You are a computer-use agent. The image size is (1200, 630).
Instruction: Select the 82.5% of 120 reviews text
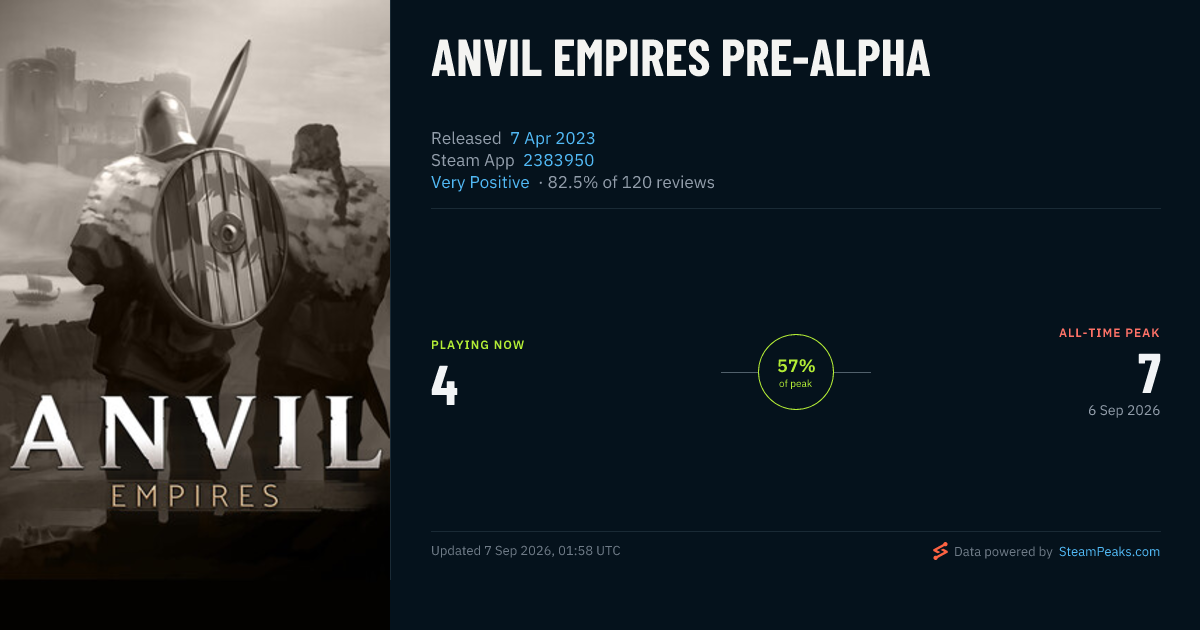point(631,182)
